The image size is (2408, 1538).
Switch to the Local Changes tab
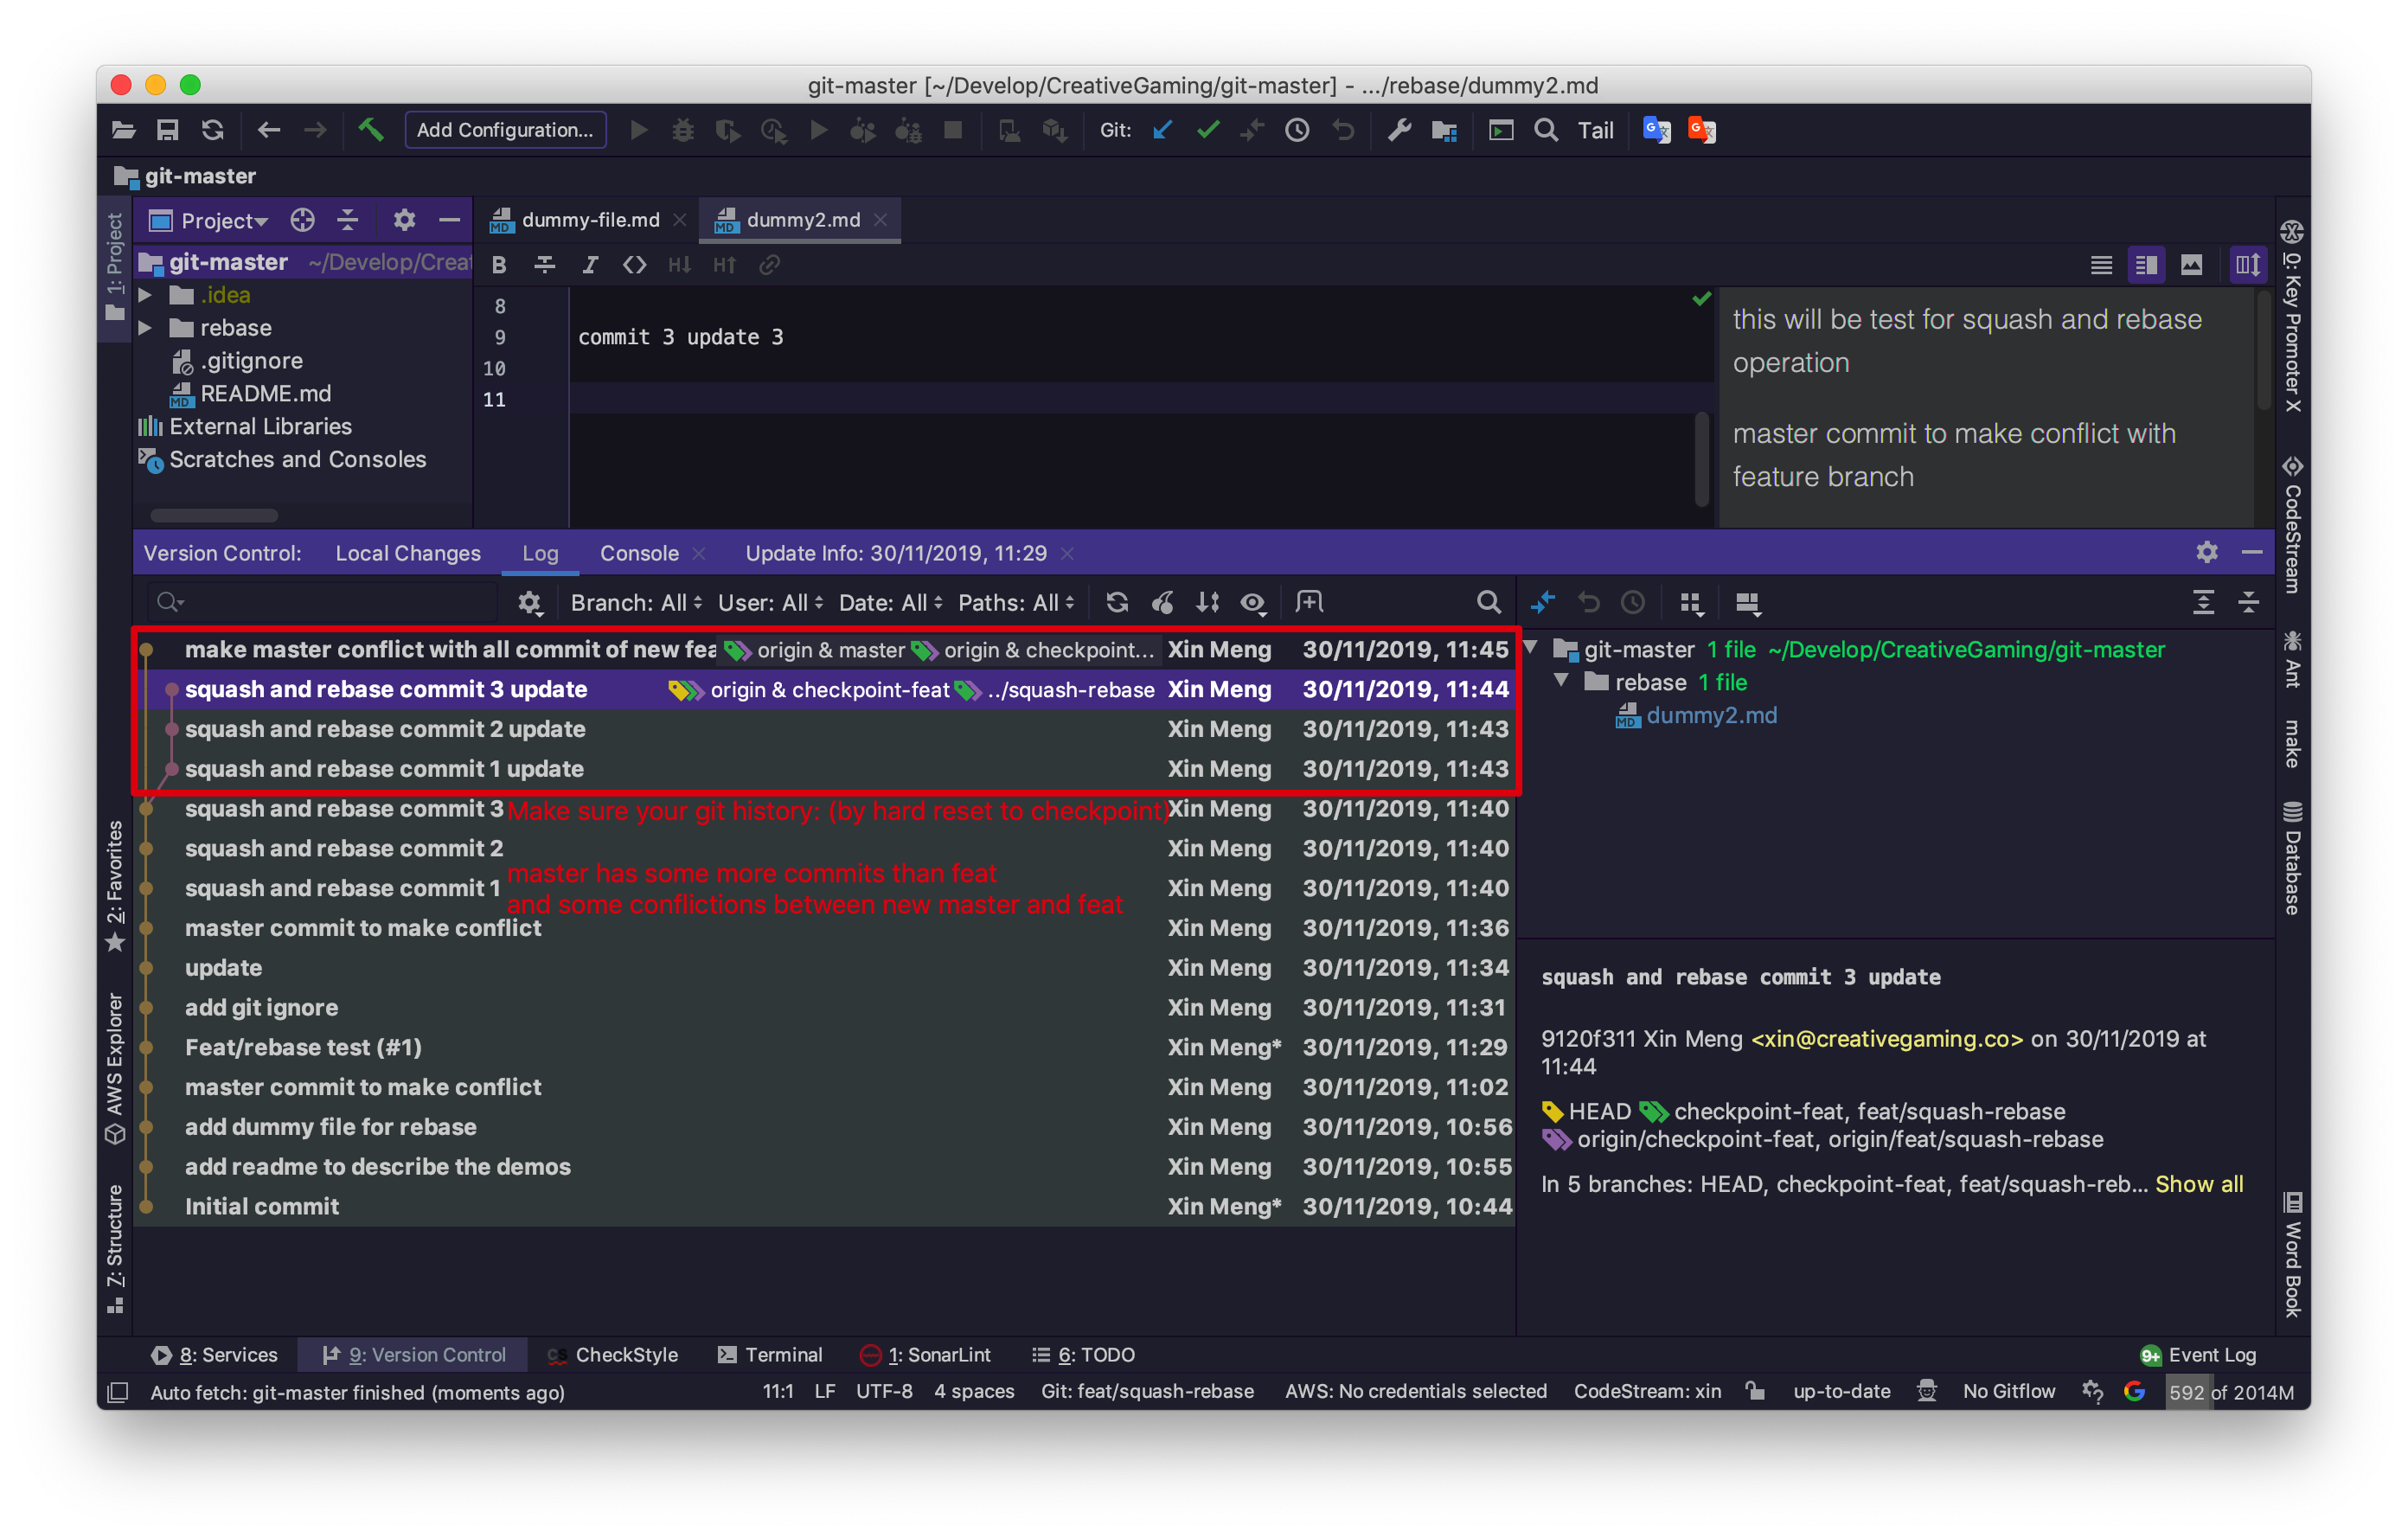tap(407, 553)
